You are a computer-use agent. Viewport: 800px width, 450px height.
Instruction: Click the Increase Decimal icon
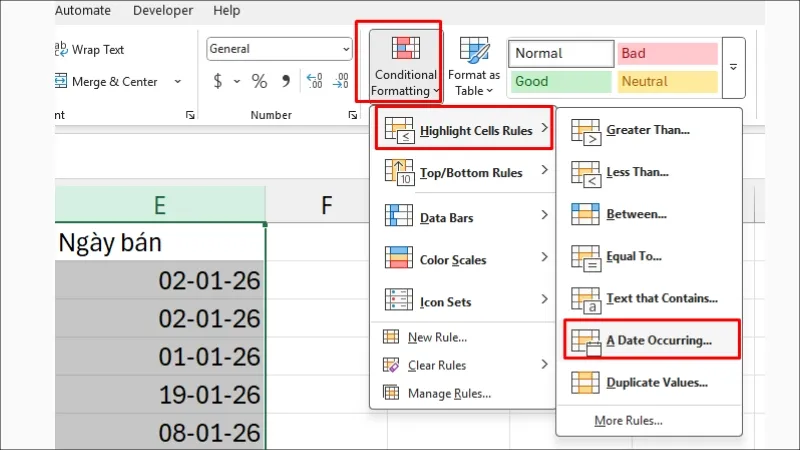(314, 81)
